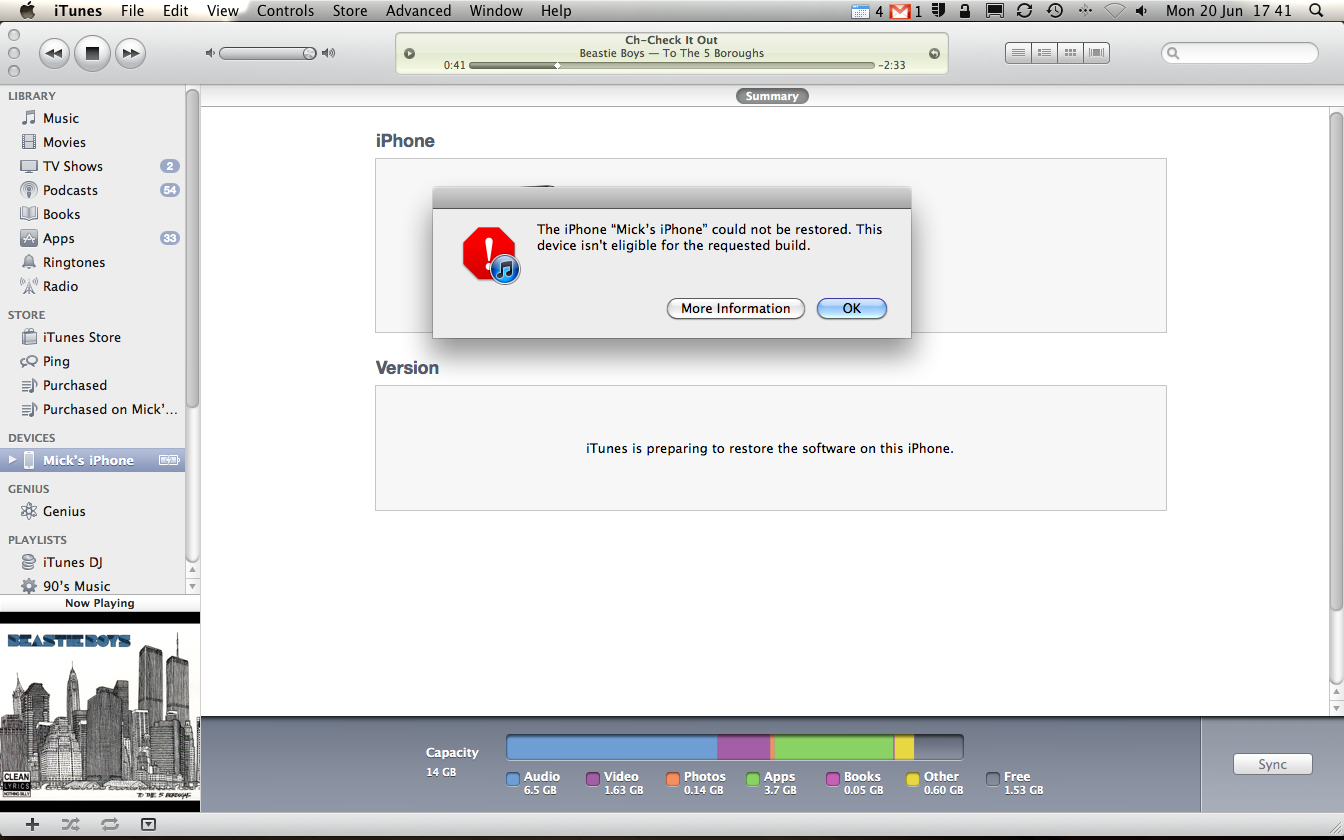Image resolution: width=1344 pixels, height=840 pixels.
Task: Adjust the volume slider
Action: [x=268, y=53]
